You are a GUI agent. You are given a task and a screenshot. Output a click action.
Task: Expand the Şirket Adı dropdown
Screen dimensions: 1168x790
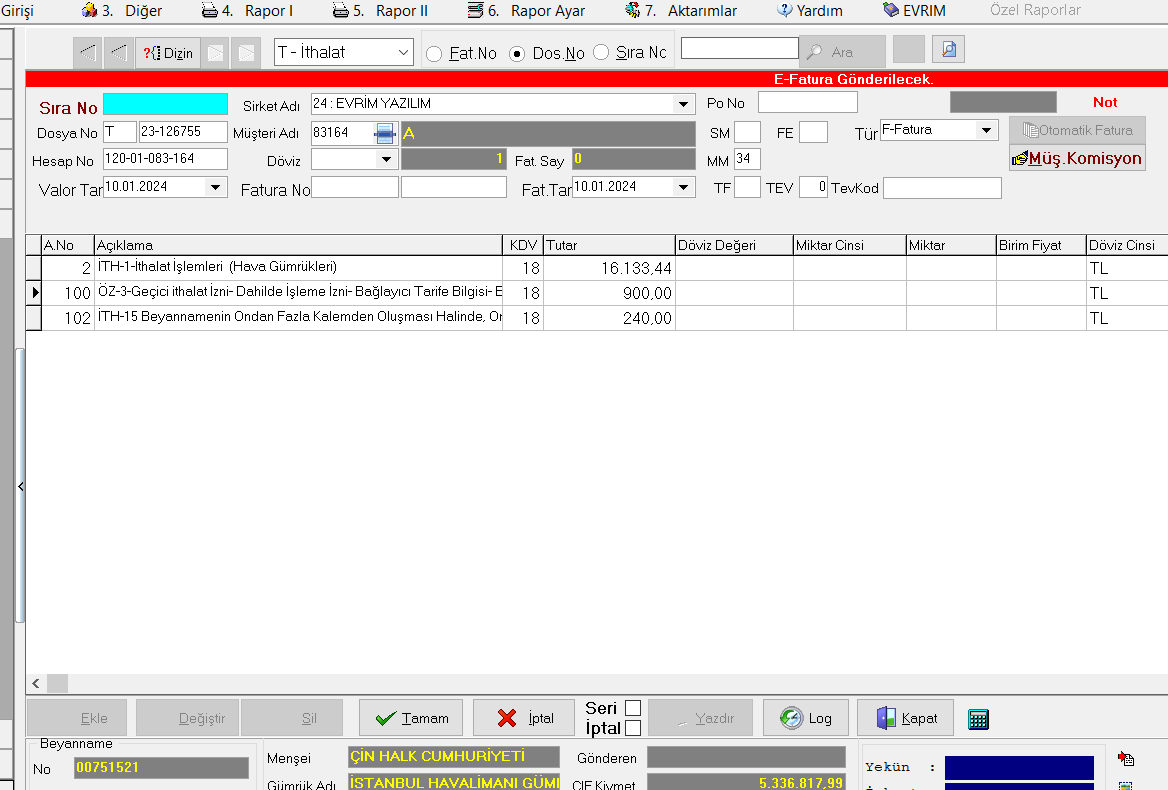tap(684, 104)
